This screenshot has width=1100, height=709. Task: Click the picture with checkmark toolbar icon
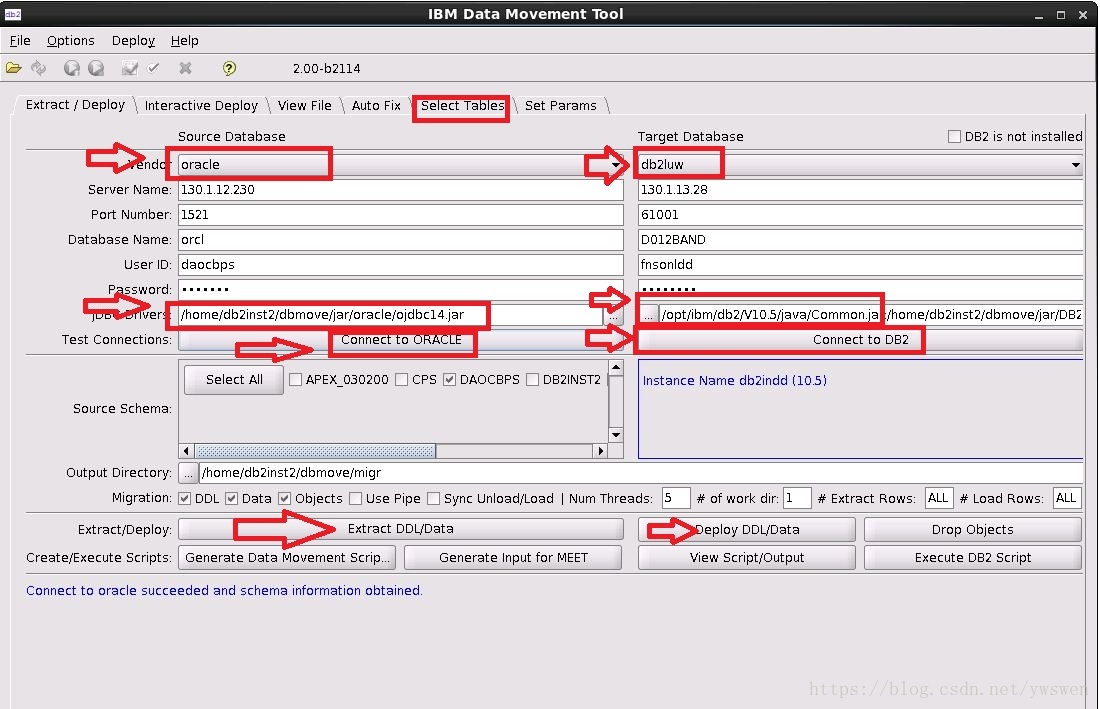(129, 68)
